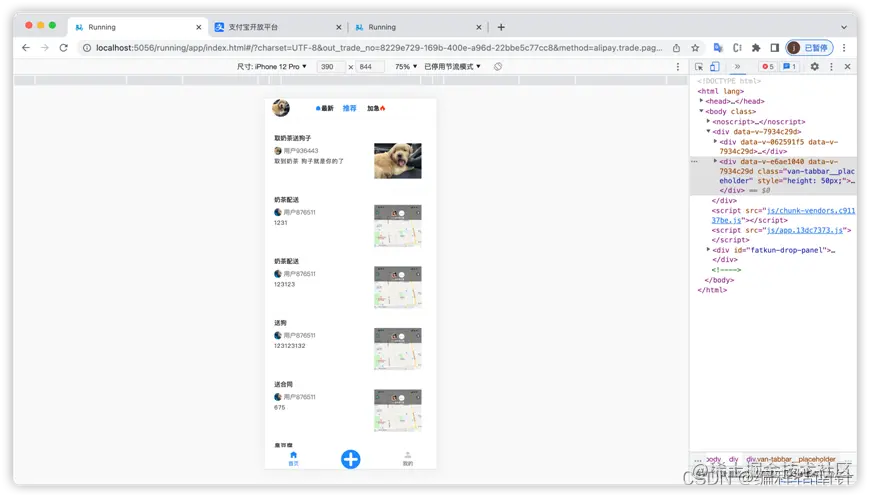This screenshot has height=497, width=869.
Task: Go back with the browser back arrow
Action: point(26,48)
